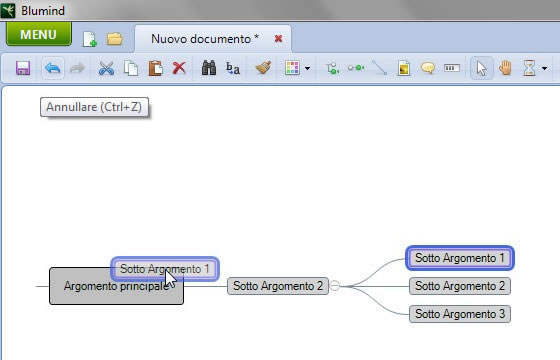The image size is (560, 360).
Task: Select the Sotto Argomento 3 node
Action: tap(460, 314)
